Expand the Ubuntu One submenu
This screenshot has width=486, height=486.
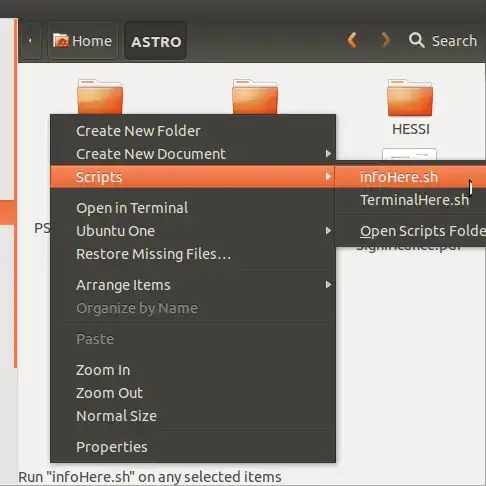[193, 231]
